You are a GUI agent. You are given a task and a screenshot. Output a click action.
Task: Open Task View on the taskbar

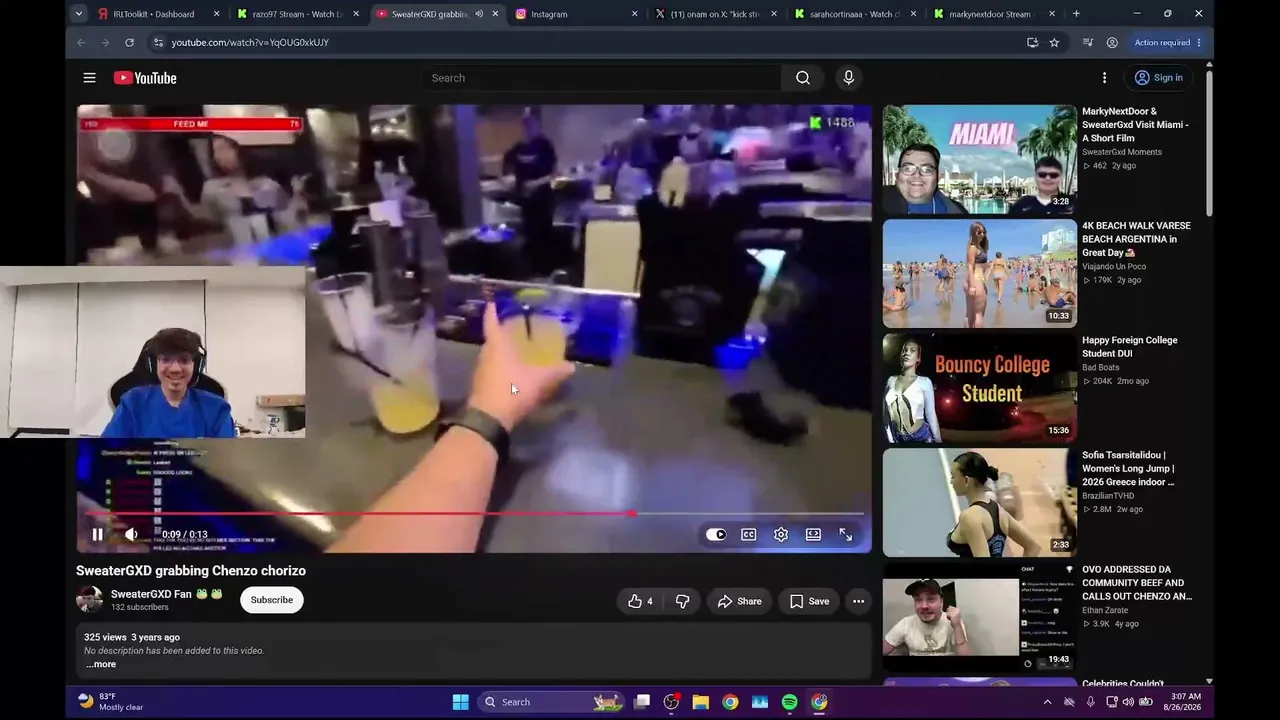(642, 702)
